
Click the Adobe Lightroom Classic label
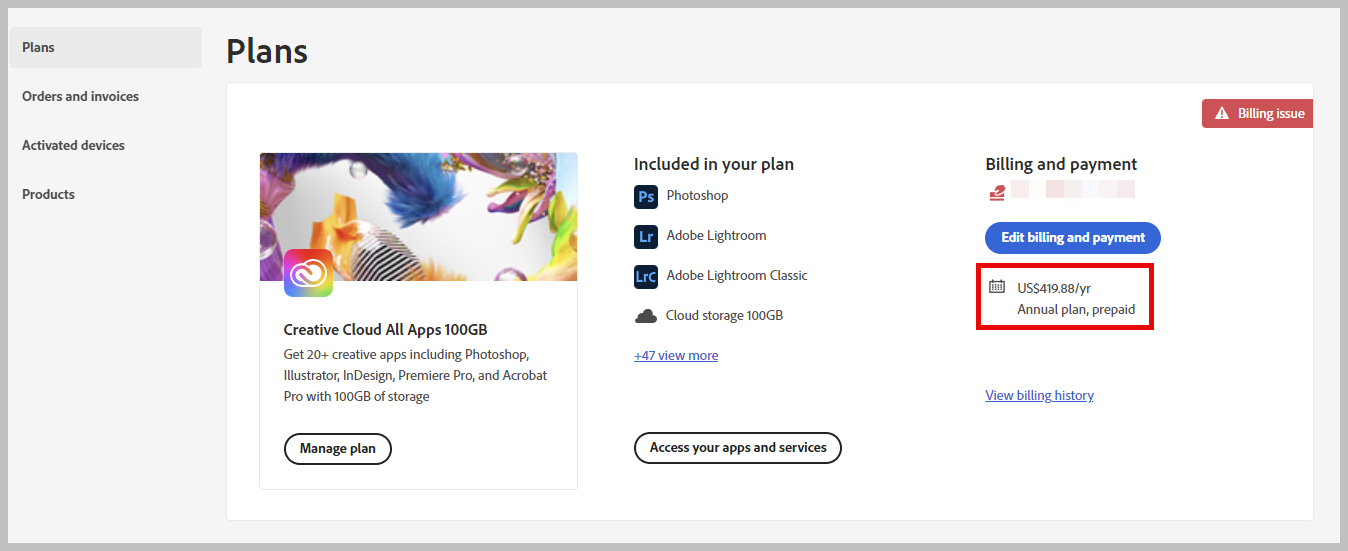(x=737, y=275)
